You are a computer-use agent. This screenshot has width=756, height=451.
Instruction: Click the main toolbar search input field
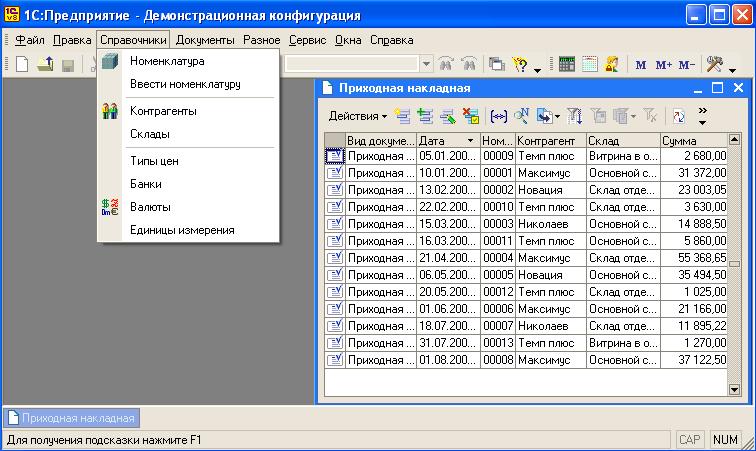tap(351, 64)
